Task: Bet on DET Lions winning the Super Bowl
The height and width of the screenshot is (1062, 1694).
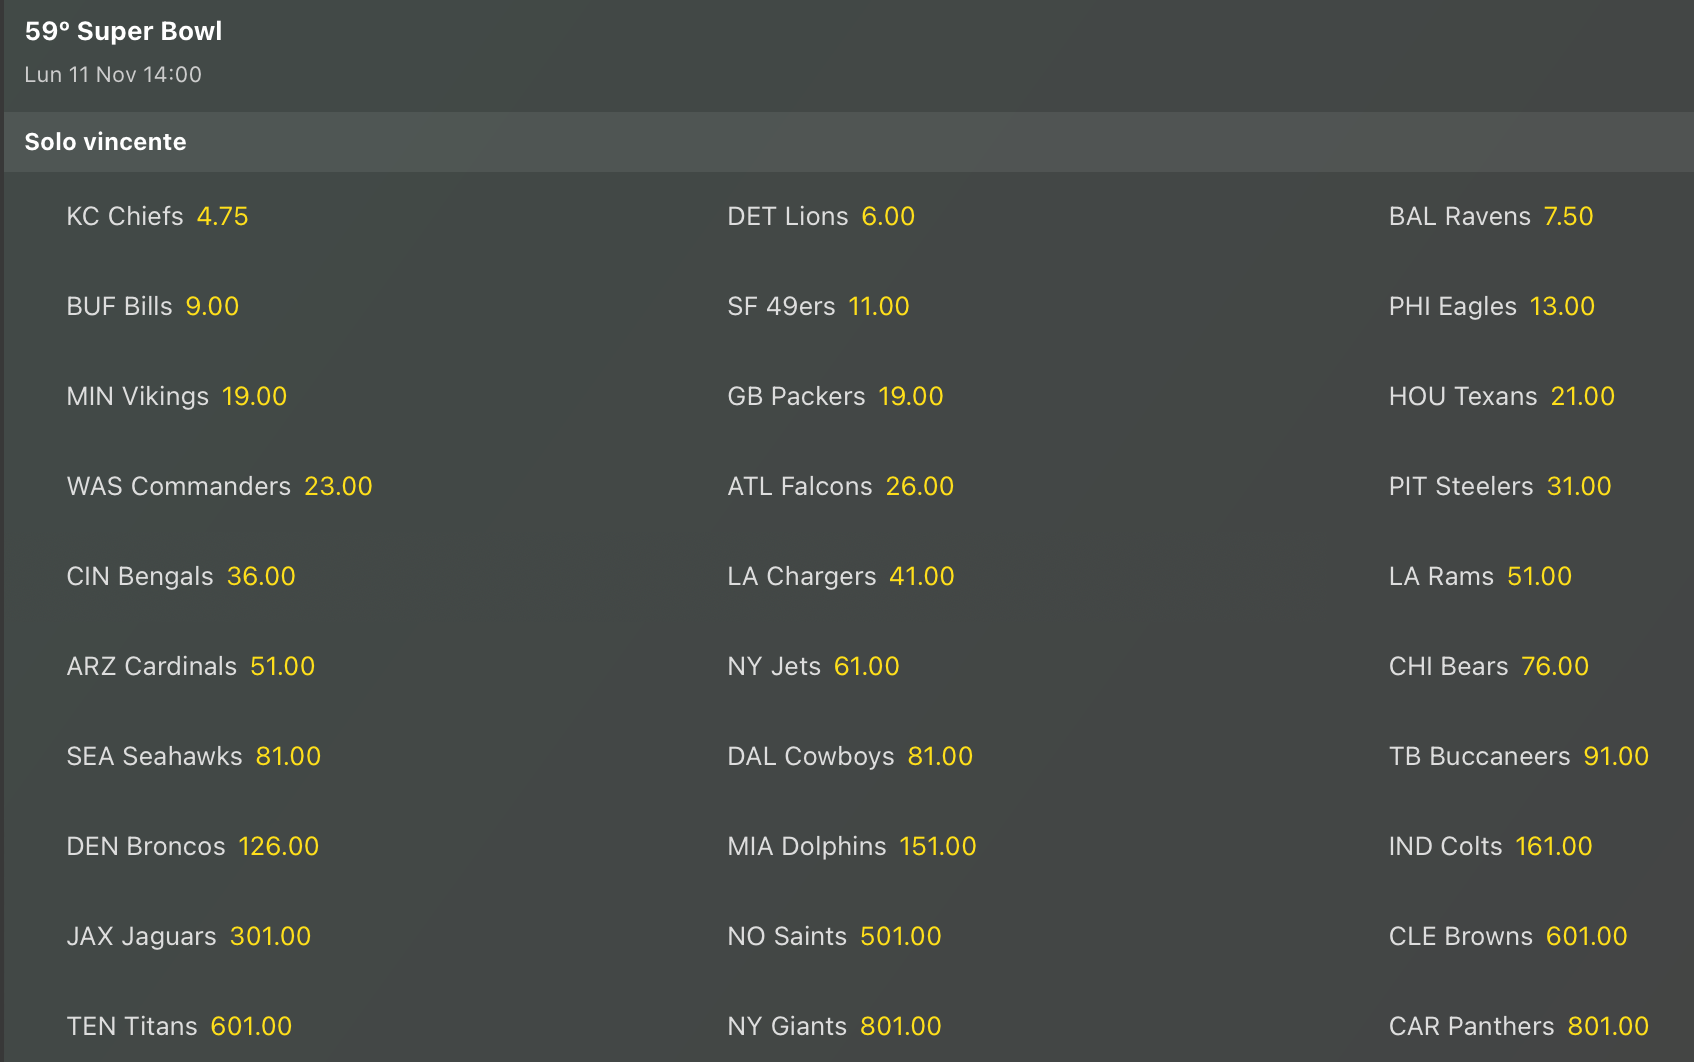Action: pos(820,216)
